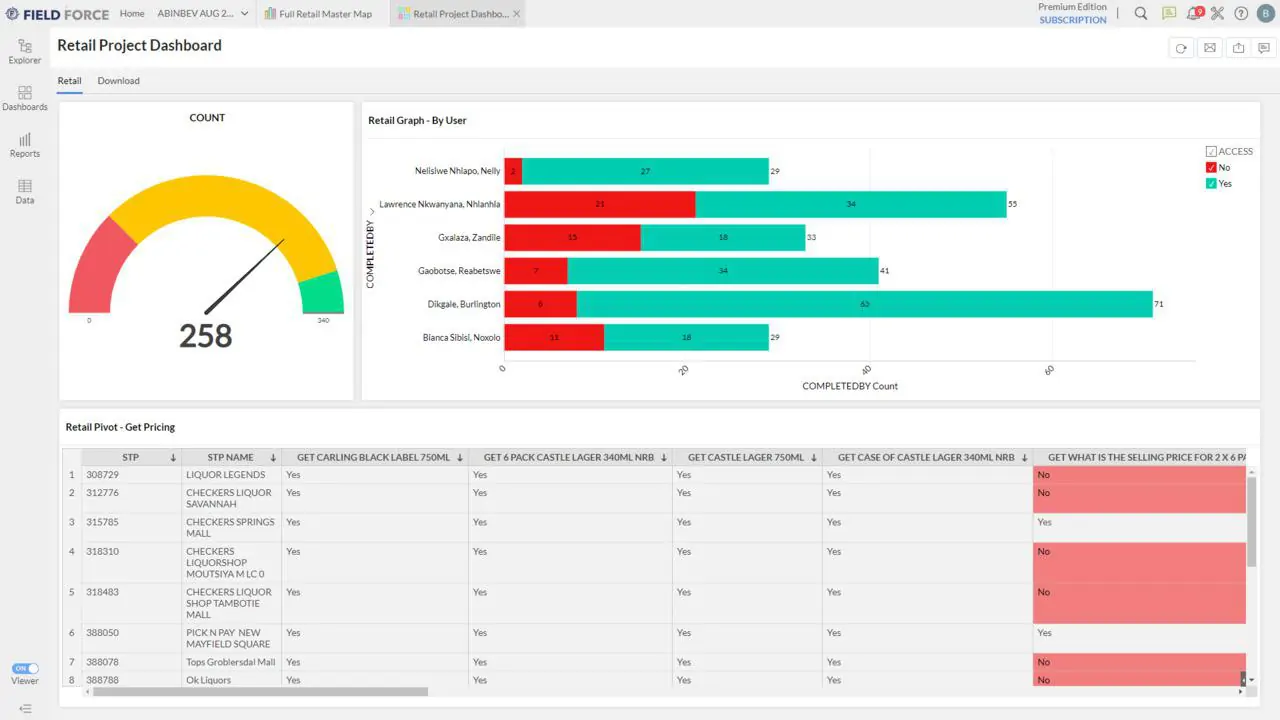Share or export the dashboard

pyautogui.click(x=1238, y=48)
